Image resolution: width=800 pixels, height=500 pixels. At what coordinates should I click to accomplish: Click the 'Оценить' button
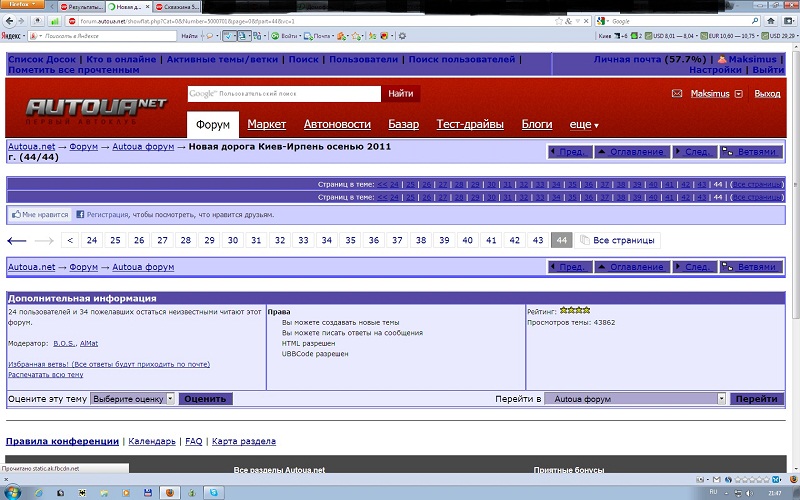click(x=206, y=398)
